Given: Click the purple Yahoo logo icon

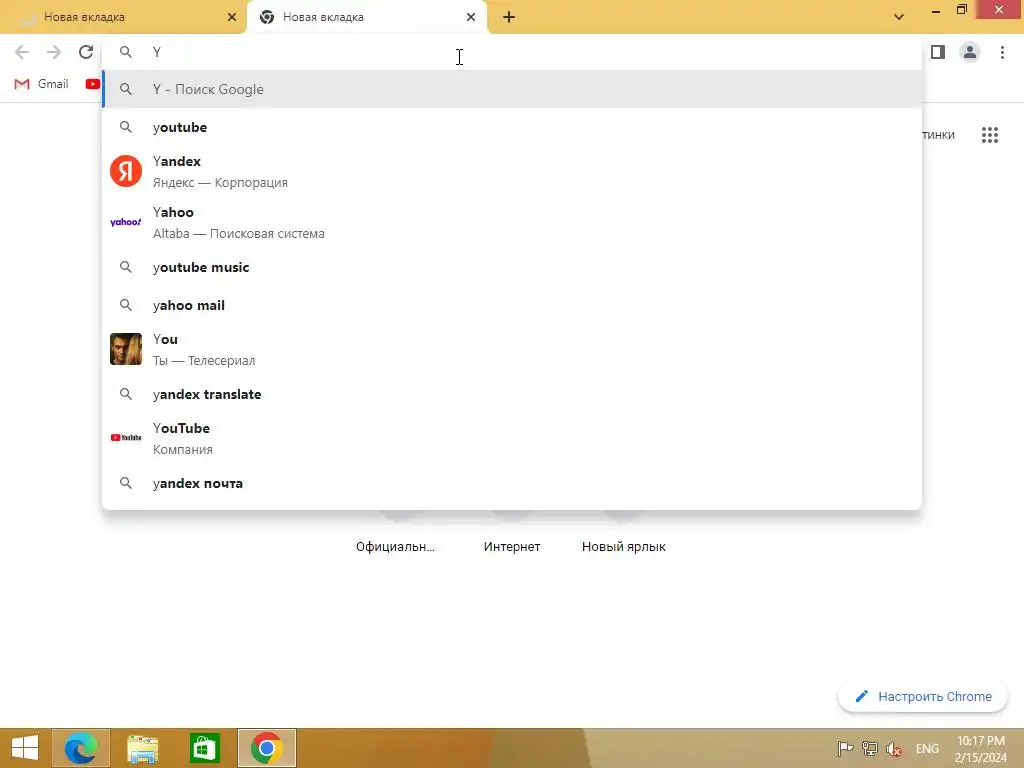Looking at the screenshot, I should point(126,222).
